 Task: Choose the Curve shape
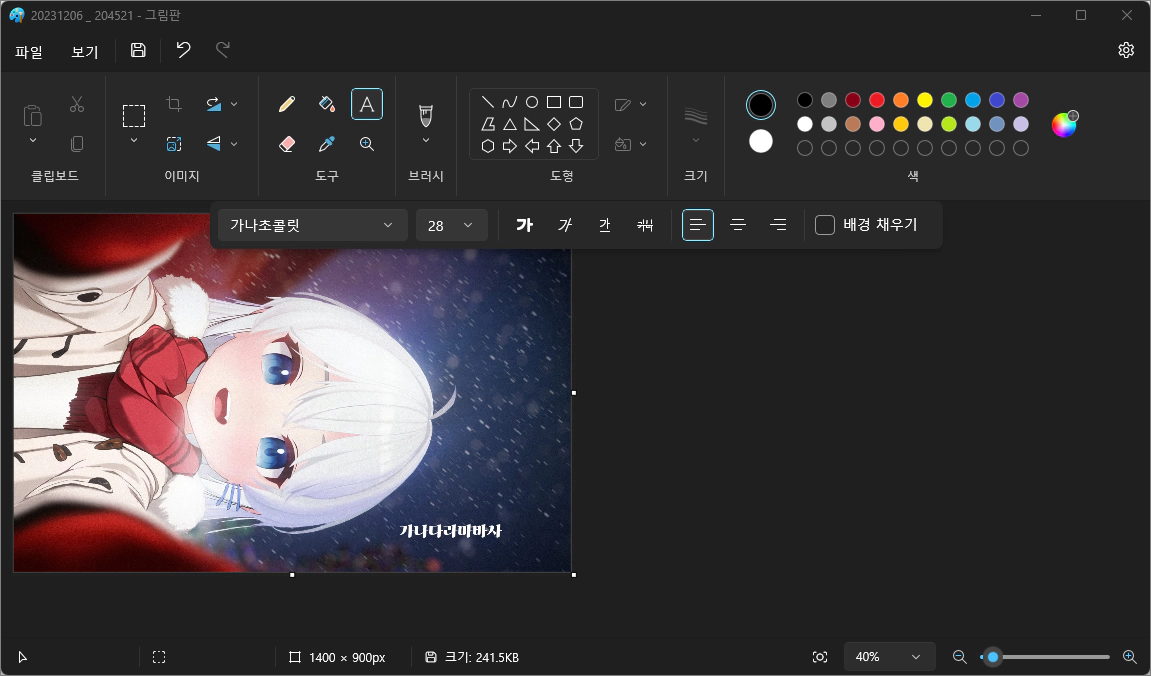[509, 102]
